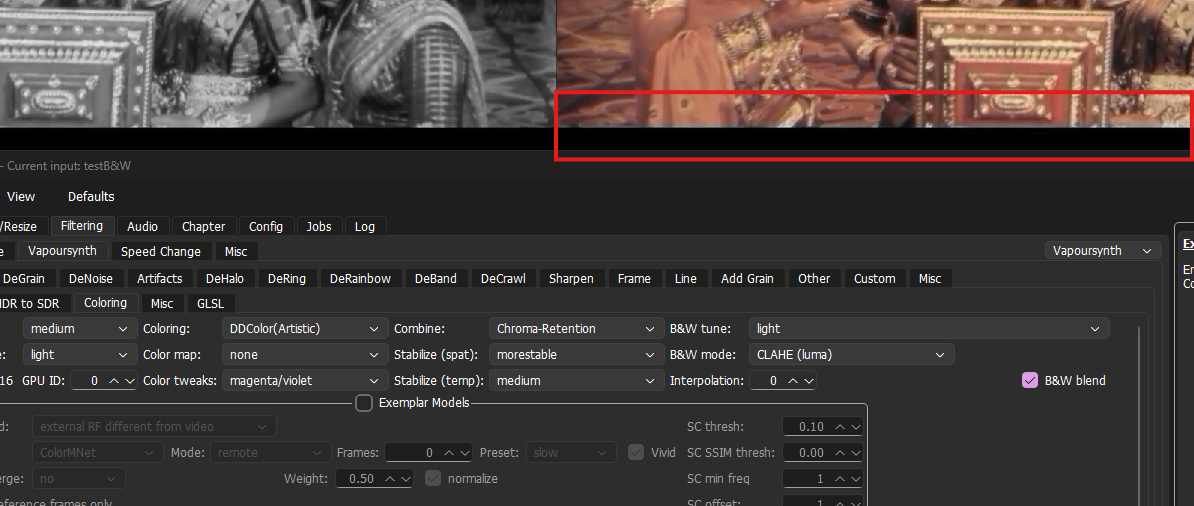Open the Stabilize (spat) morestable dropdown
Screen dimensions: 1194x506
pyautogui.click(x=574, y=355)
